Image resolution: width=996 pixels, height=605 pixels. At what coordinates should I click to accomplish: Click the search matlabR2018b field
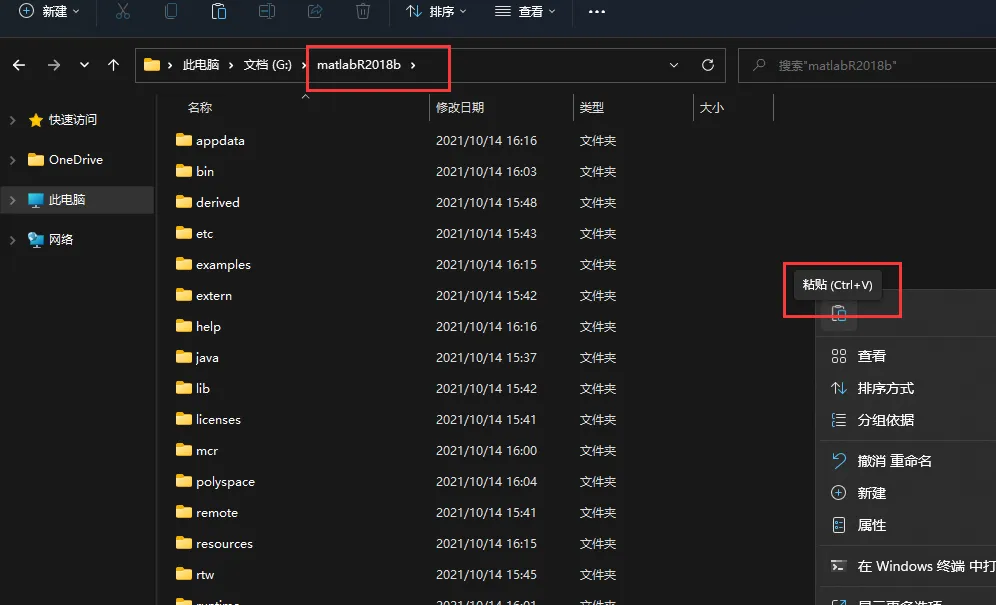click(x=867, y=65)
